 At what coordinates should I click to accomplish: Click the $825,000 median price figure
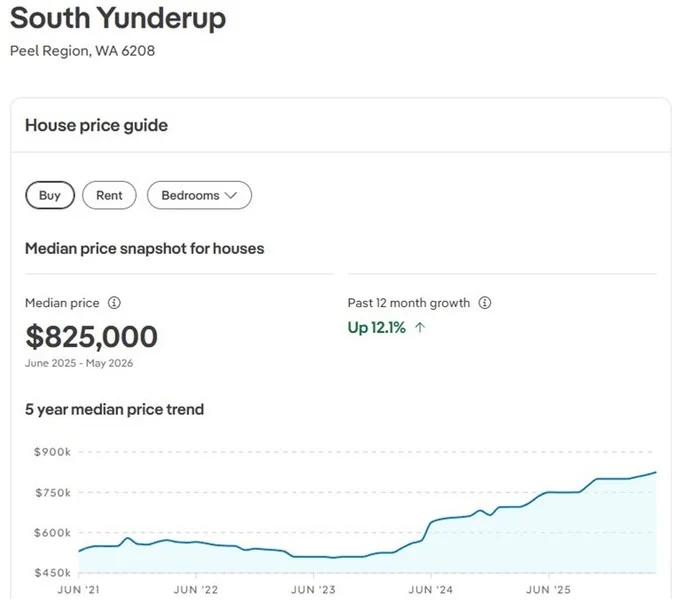pos(91,337)
